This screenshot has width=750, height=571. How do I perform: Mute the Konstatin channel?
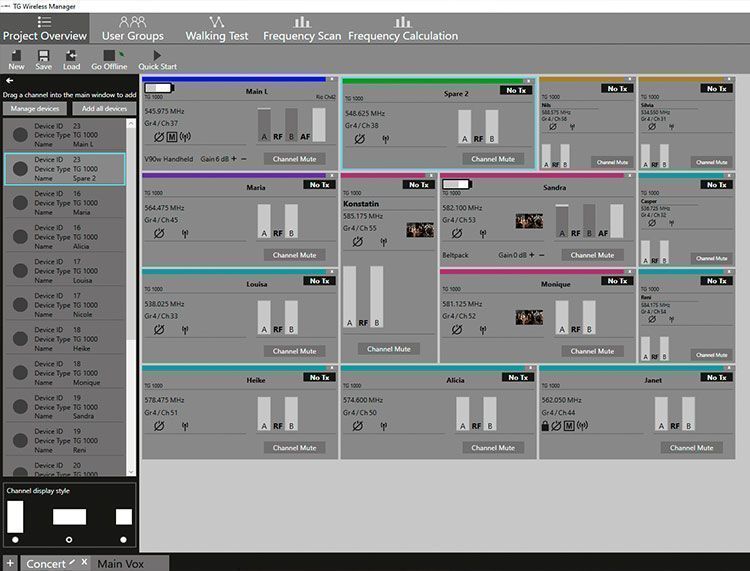tap(388, 349)
